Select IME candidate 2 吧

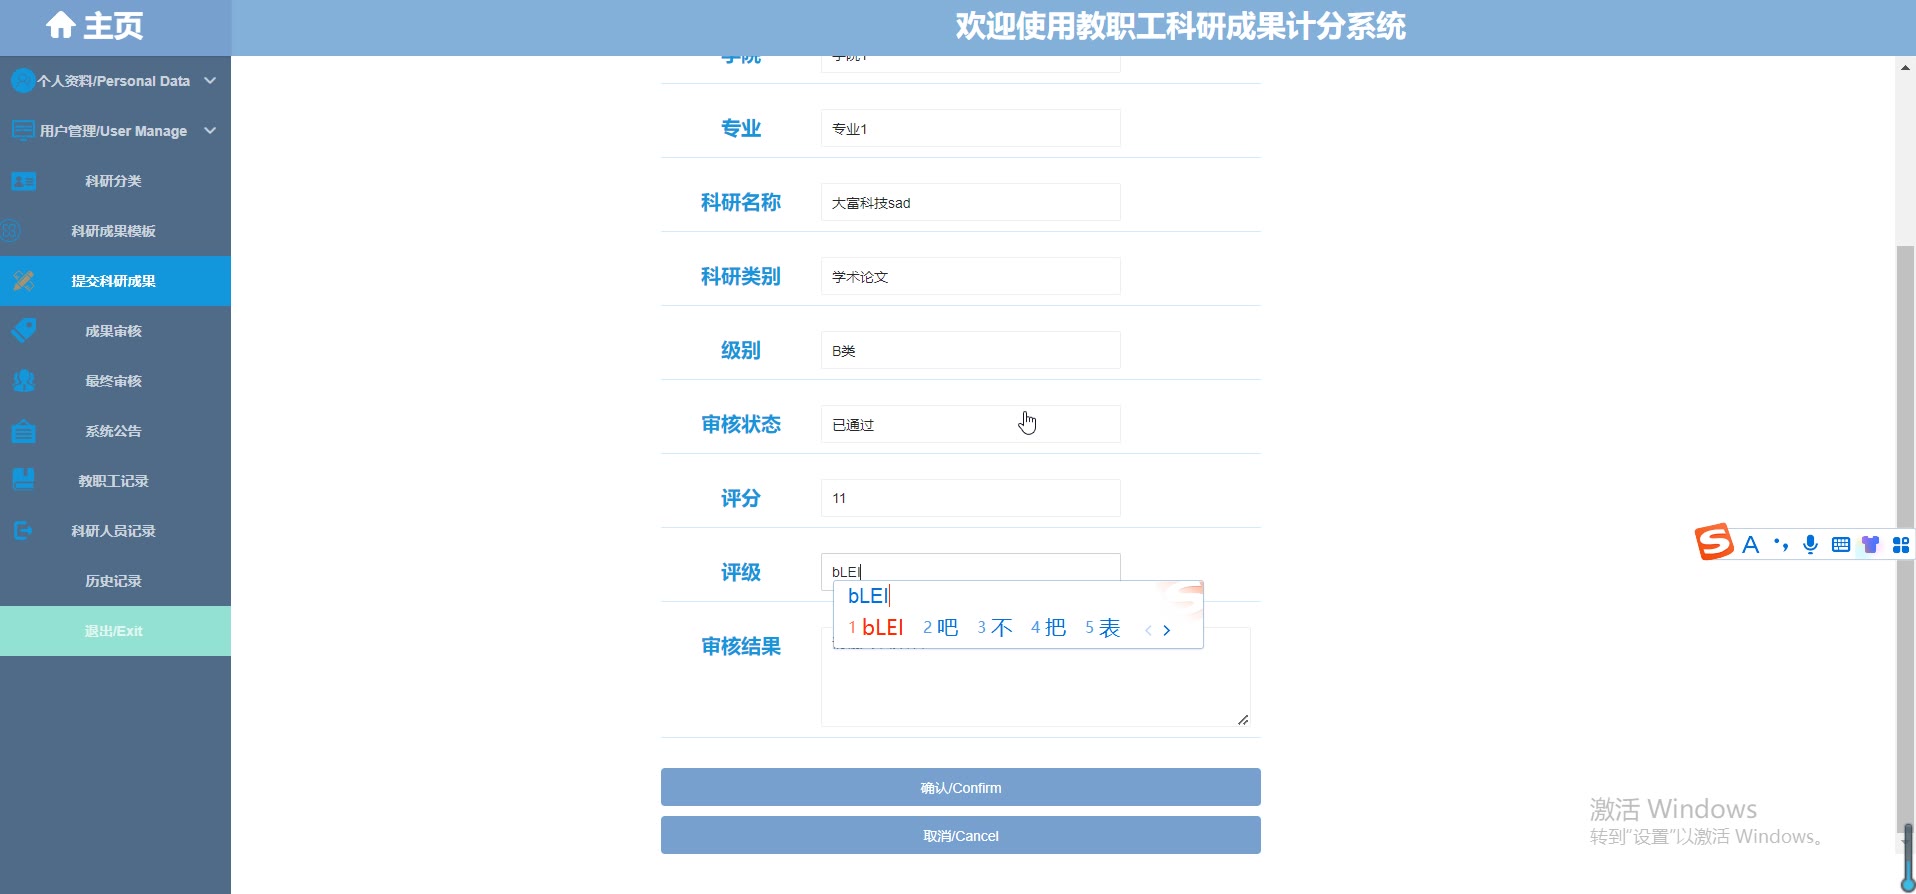[940, 628]
